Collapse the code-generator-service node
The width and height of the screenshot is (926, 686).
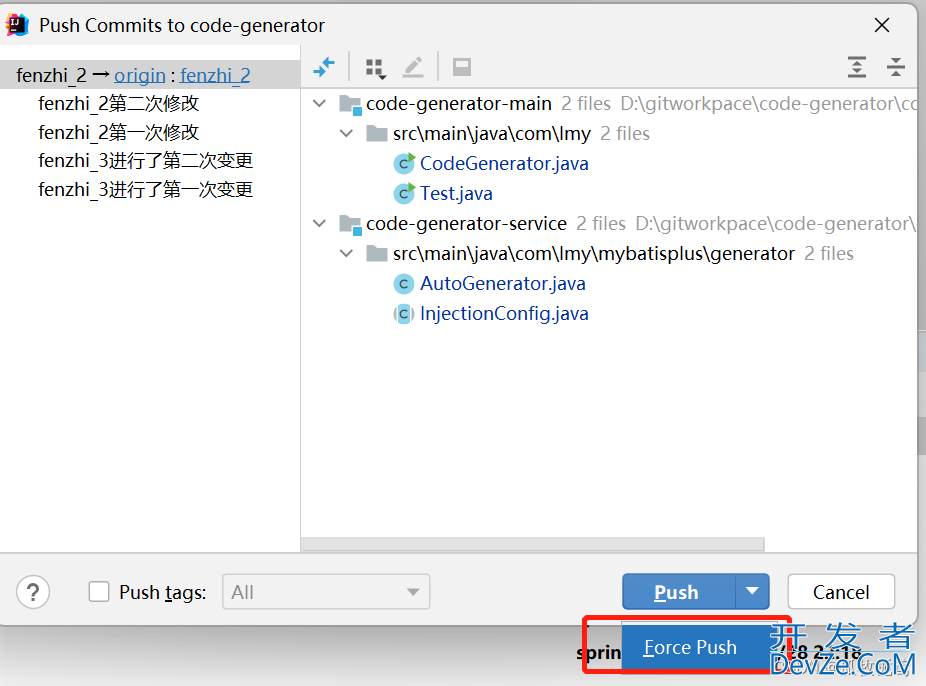pos(319,224)
